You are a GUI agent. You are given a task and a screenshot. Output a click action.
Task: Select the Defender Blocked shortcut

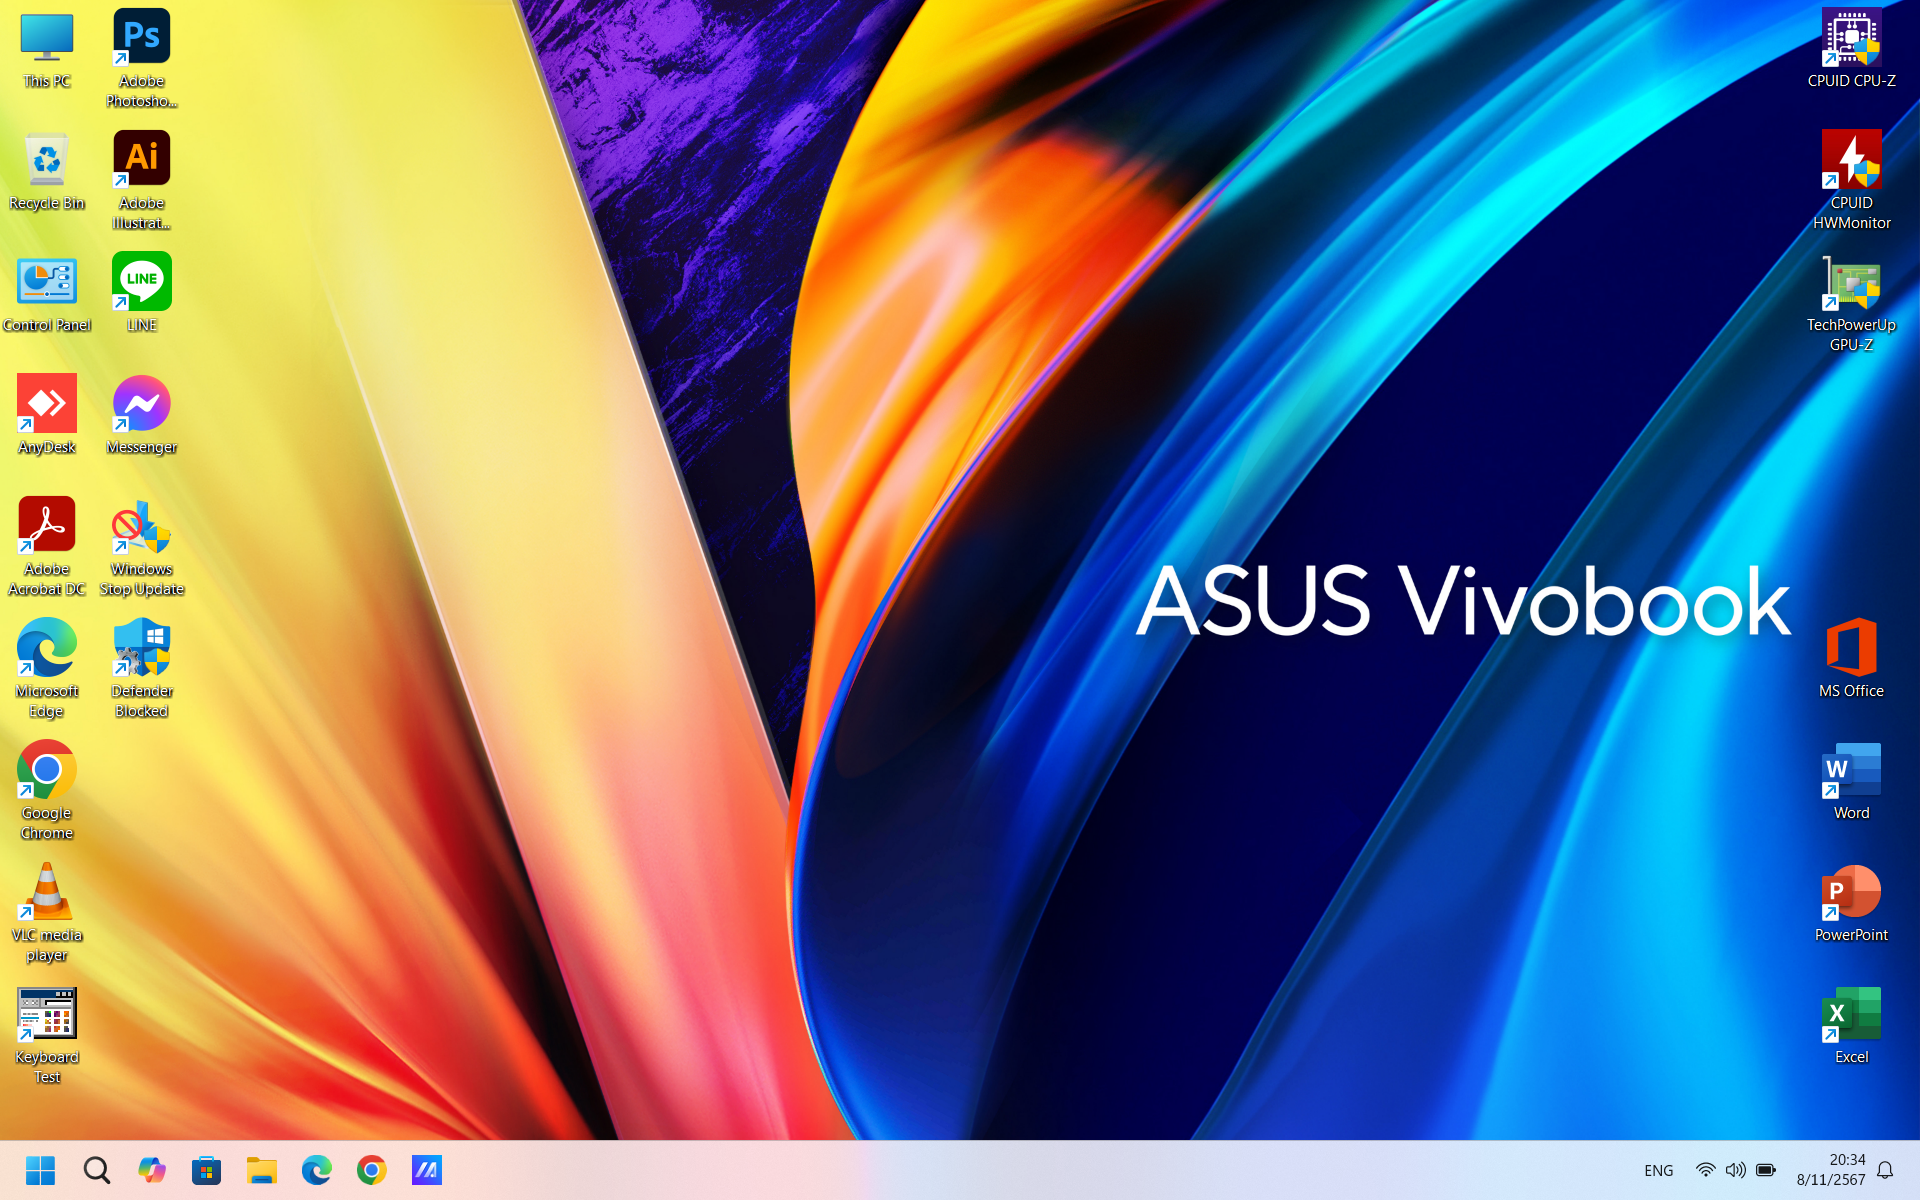[x=141, y=668]
